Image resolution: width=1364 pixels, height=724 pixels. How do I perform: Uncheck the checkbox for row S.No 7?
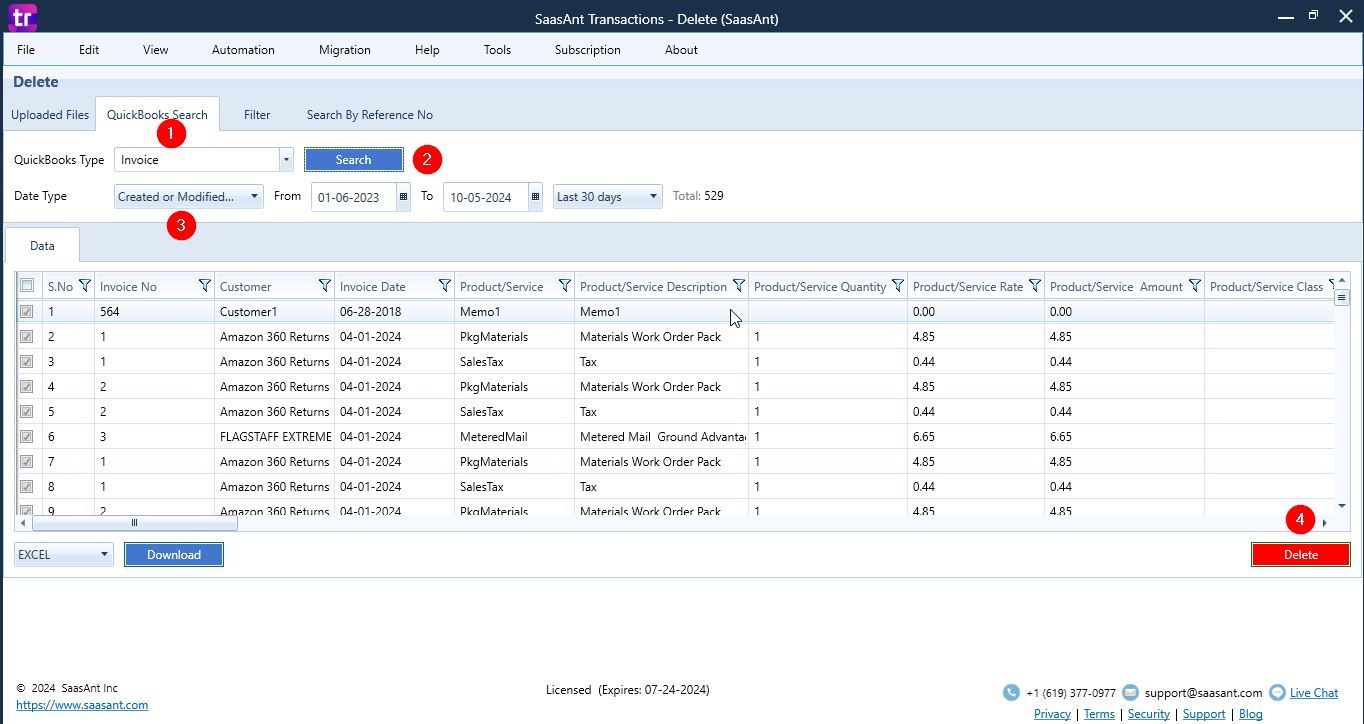tap(27, 461)
